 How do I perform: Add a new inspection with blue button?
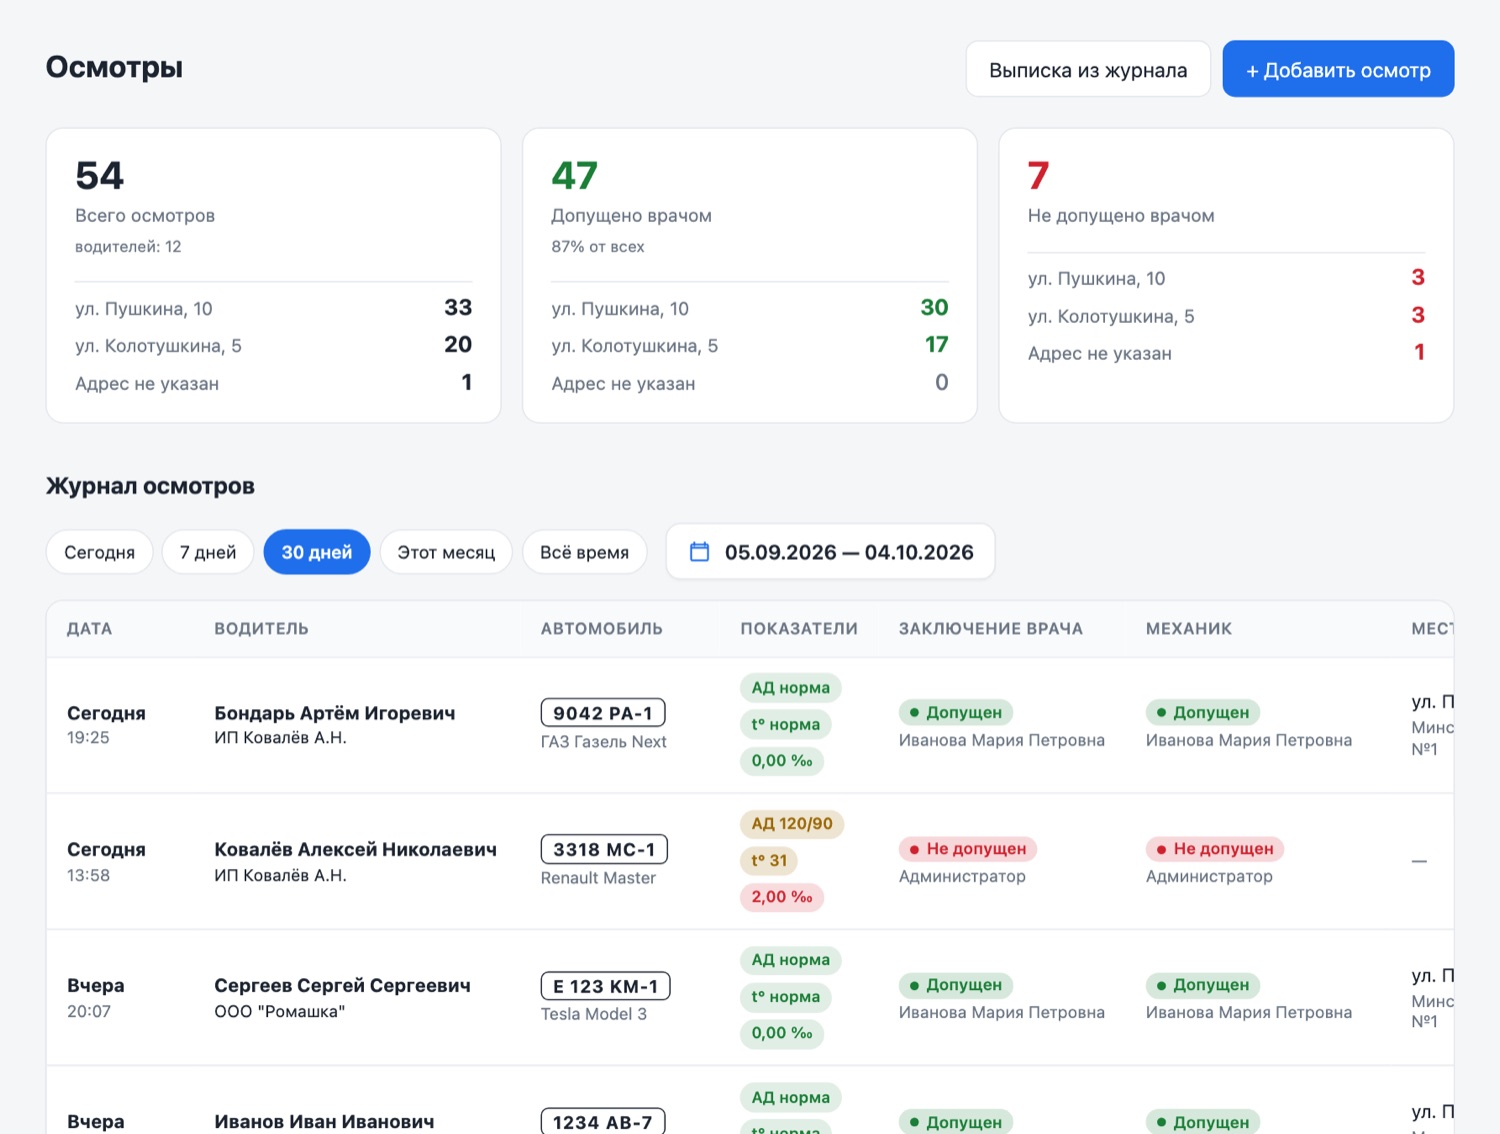(1338, 69)
